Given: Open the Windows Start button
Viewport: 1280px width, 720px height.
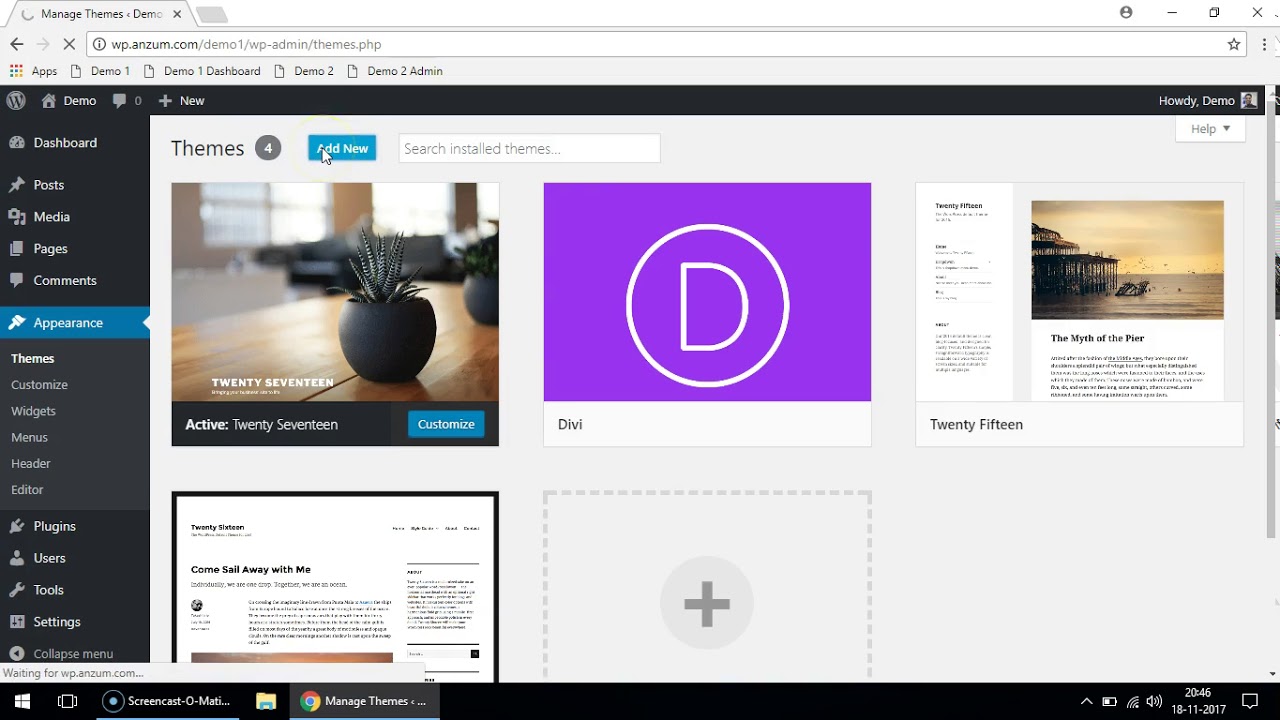Looking at the screenshot, I should 22,701.
